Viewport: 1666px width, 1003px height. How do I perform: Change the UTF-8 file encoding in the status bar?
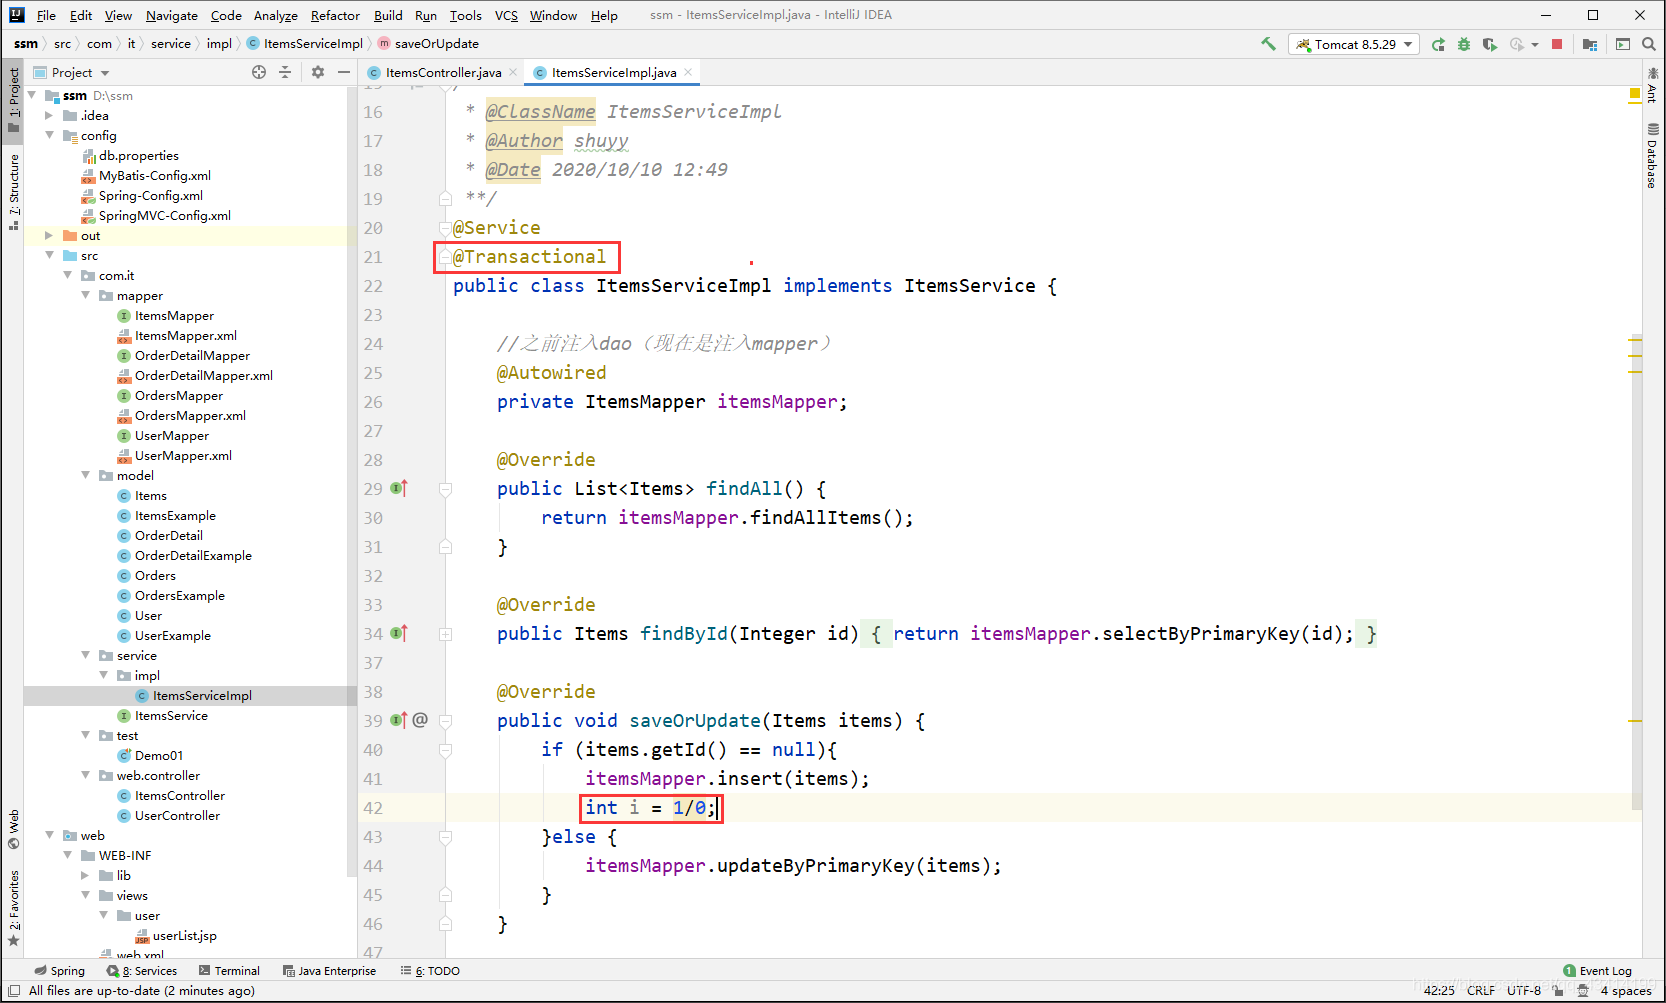point(1524,991)
